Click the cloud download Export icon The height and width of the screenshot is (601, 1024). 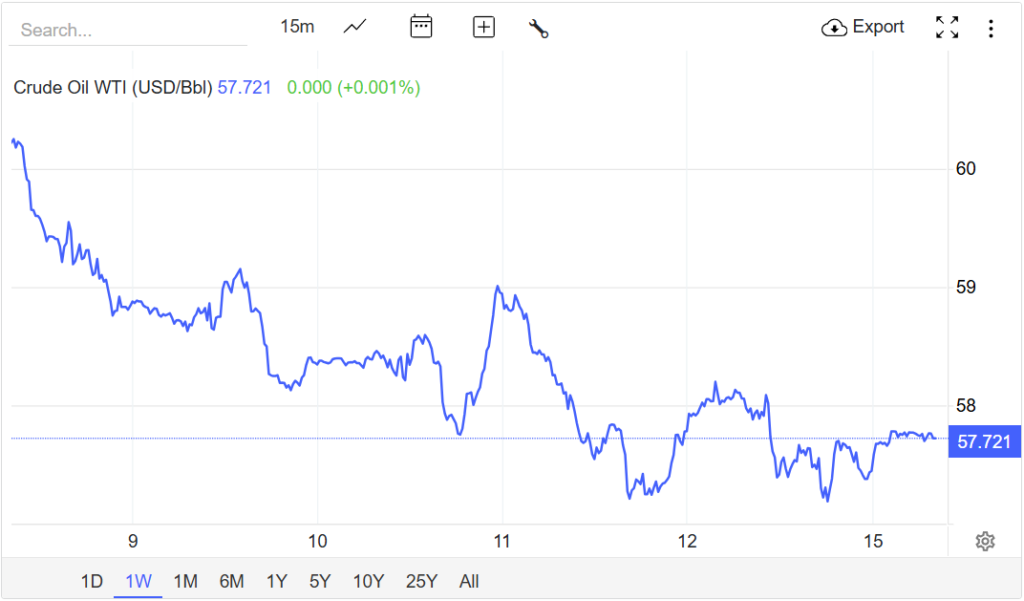click(x=834, y=28)
